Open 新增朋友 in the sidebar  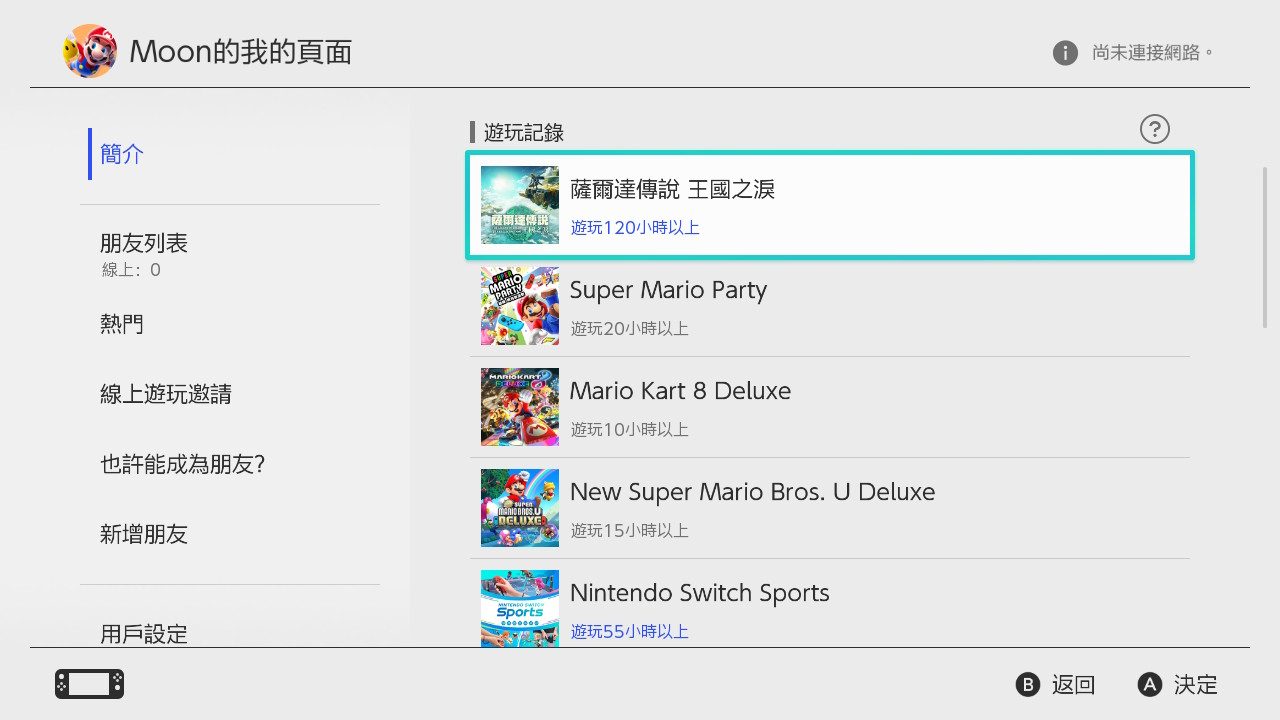click(144, 534)
